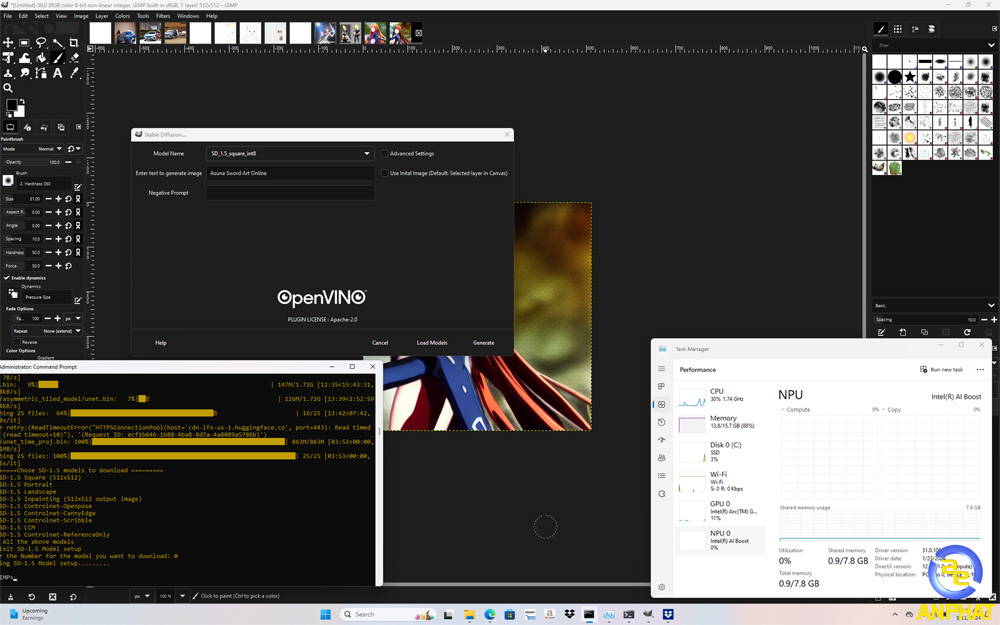Screen dimensions: 1000x625
Task: Select the Paintbrush tool
Action: coord(57,58)
